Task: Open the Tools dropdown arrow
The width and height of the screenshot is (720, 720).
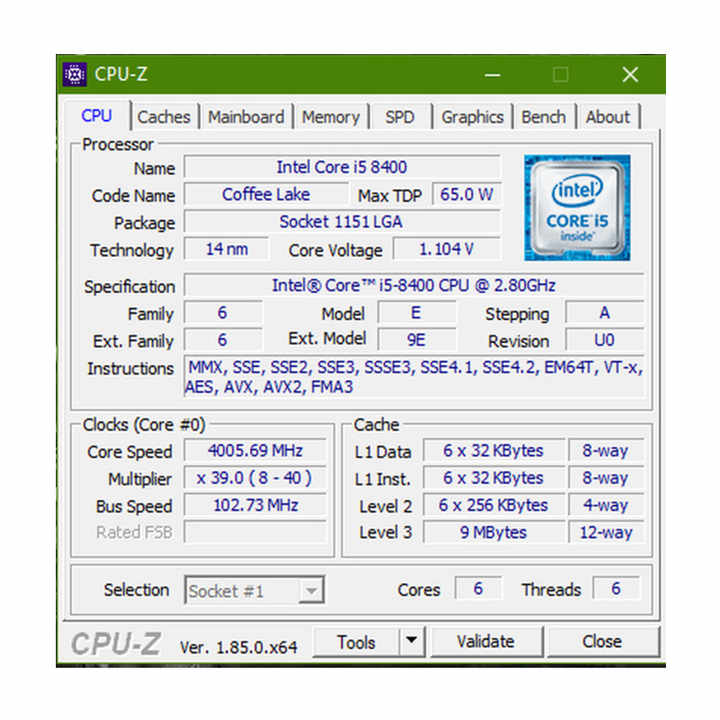Action: pos(411,641)
